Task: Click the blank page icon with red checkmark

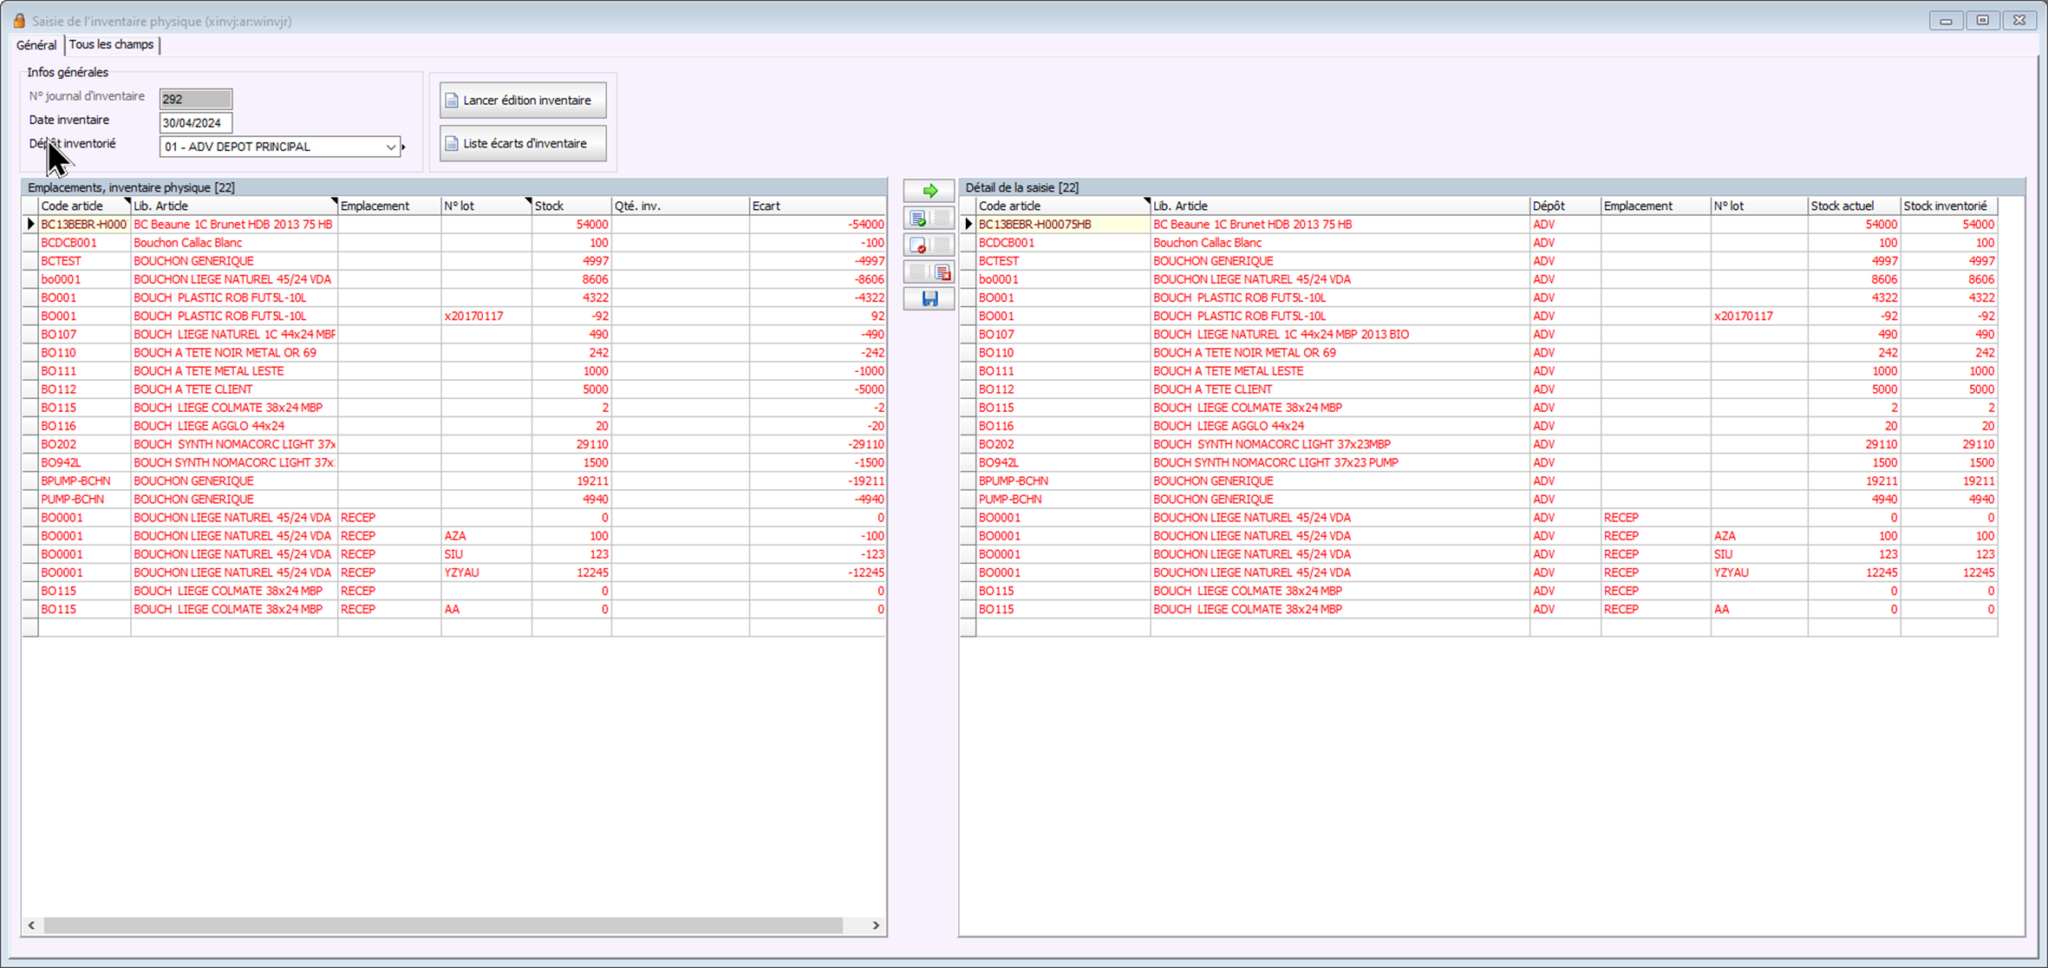Action: tap(918, 245)
